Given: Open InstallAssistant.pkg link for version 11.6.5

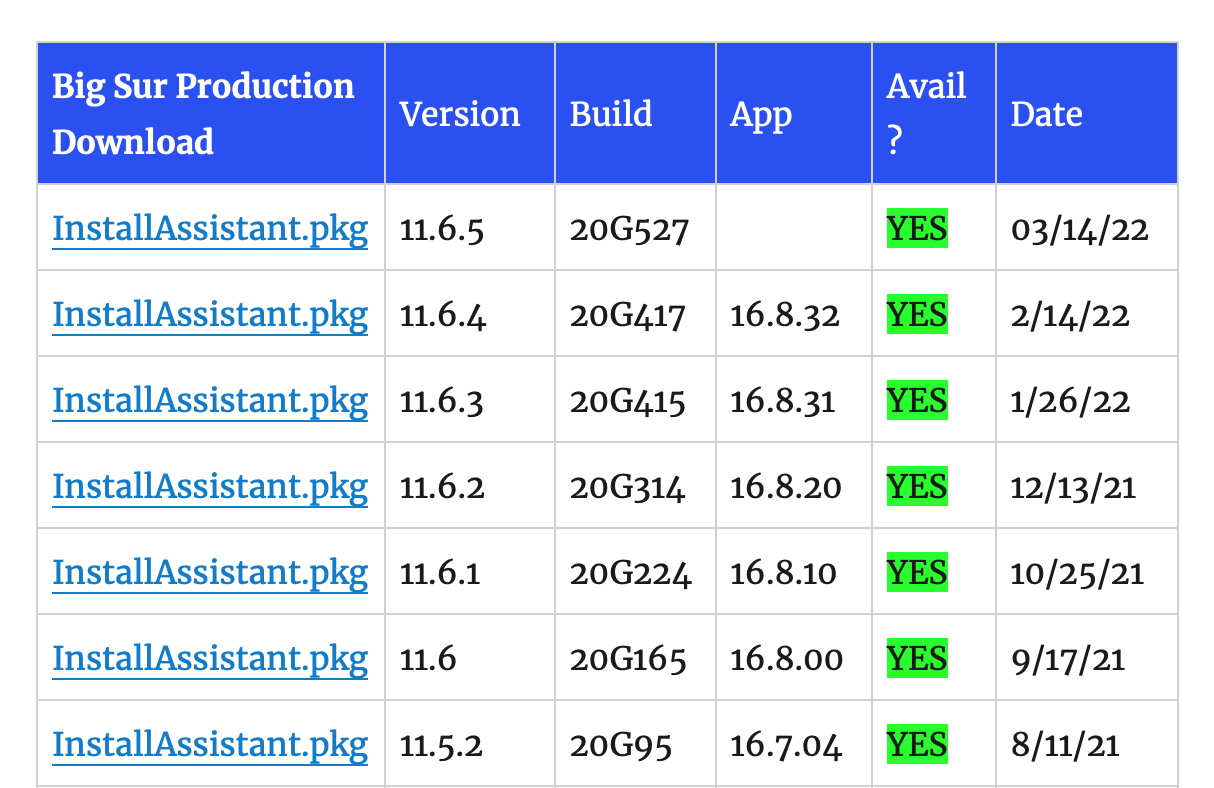Looking at the screenshot, I should [x=210, y=230].
